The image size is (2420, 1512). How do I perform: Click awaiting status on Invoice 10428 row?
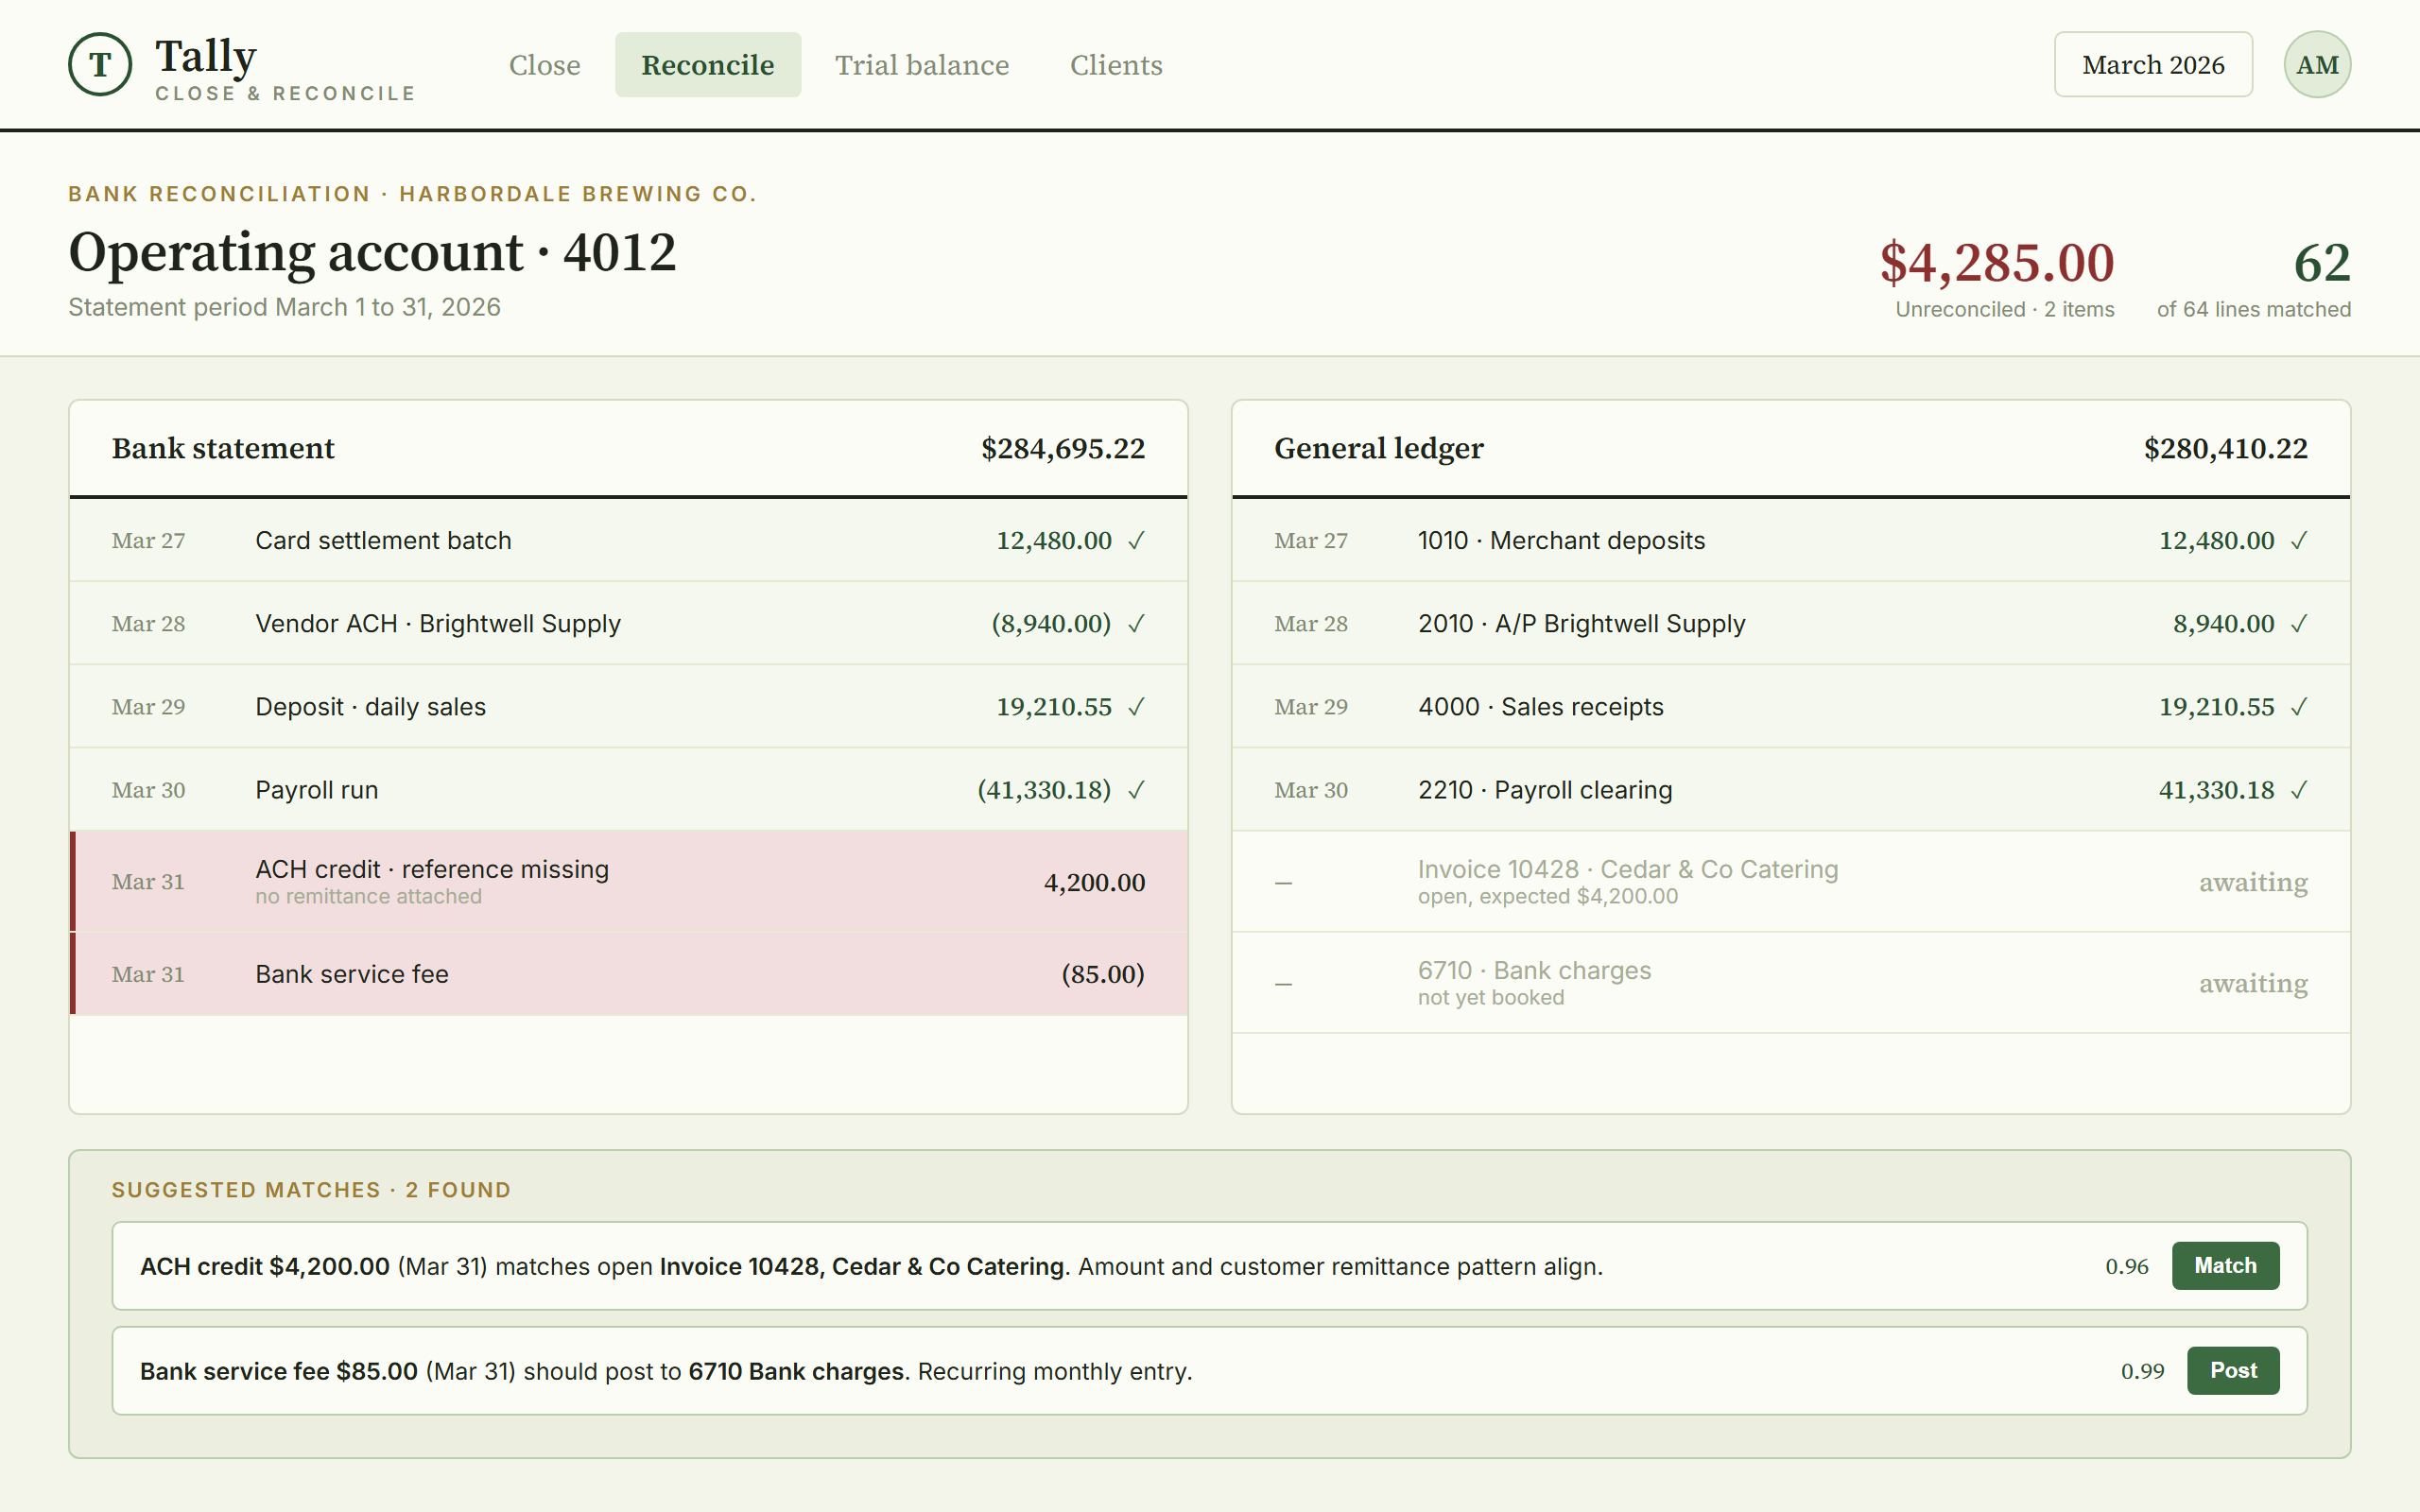(2253, 883)
